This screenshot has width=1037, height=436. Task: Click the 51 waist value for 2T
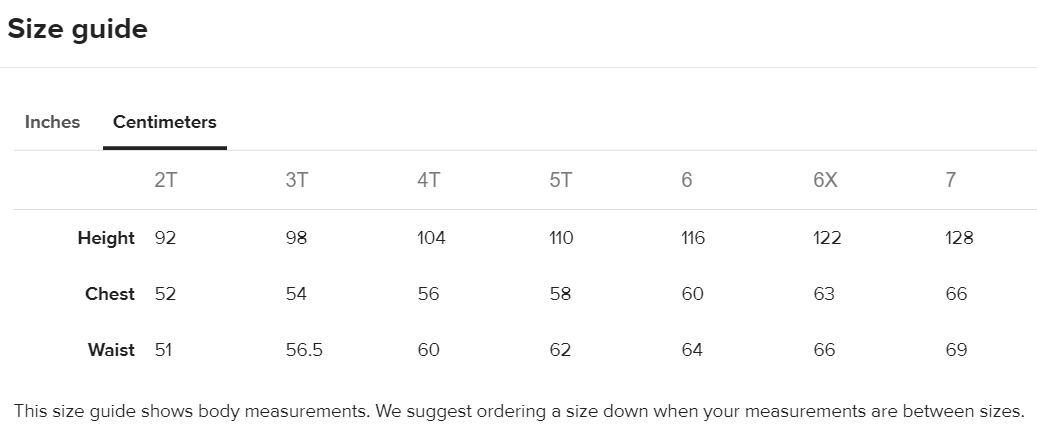pyautogui.click(x=163, y=350)
